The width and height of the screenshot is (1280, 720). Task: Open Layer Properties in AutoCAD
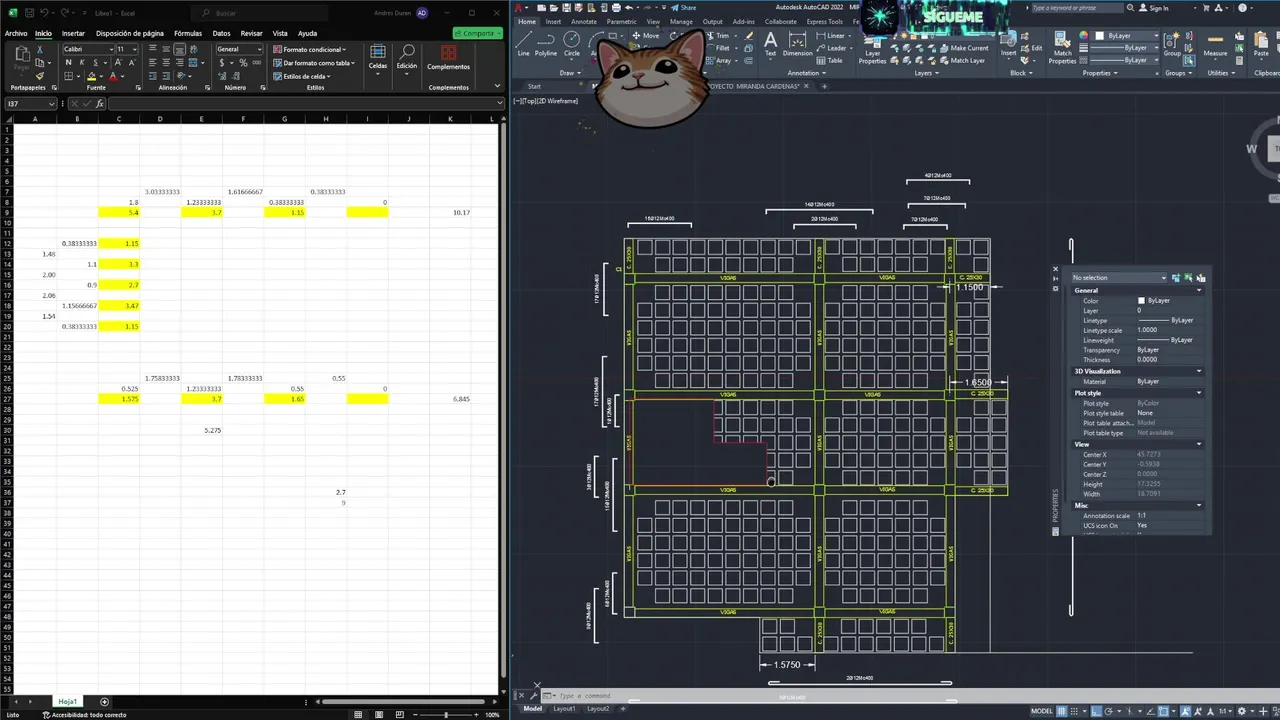(872, 48)
